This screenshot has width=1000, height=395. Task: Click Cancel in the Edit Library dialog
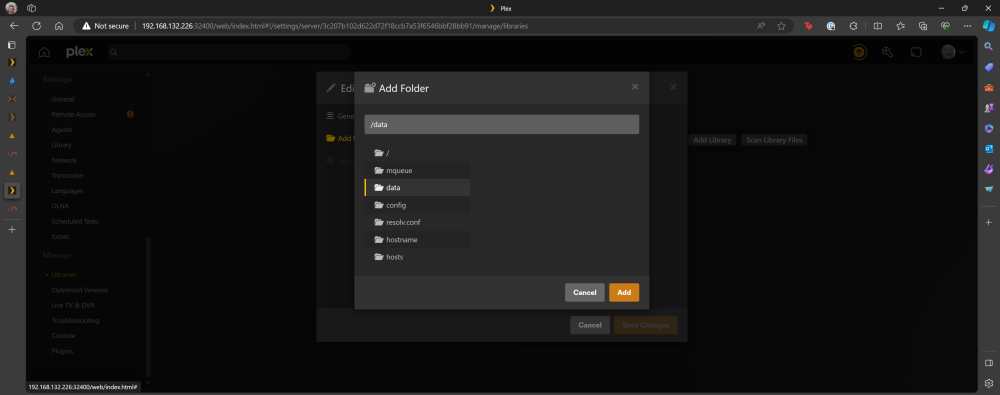click(x=590, y=325)
